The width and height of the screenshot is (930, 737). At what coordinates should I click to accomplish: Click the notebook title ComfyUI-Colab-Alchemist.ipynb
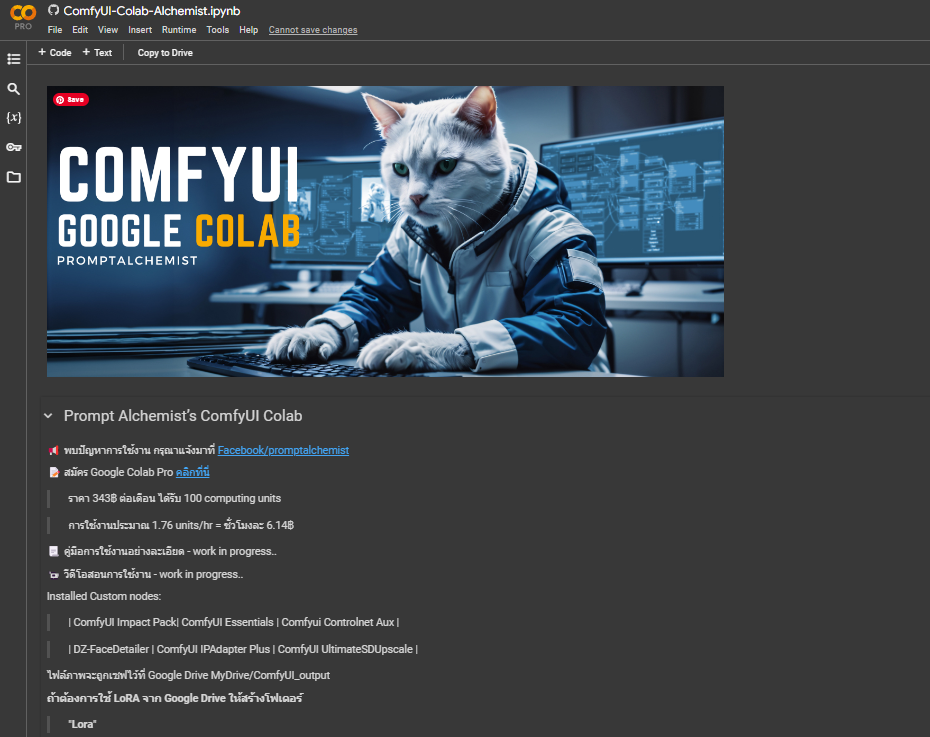(x=152, y=11)
